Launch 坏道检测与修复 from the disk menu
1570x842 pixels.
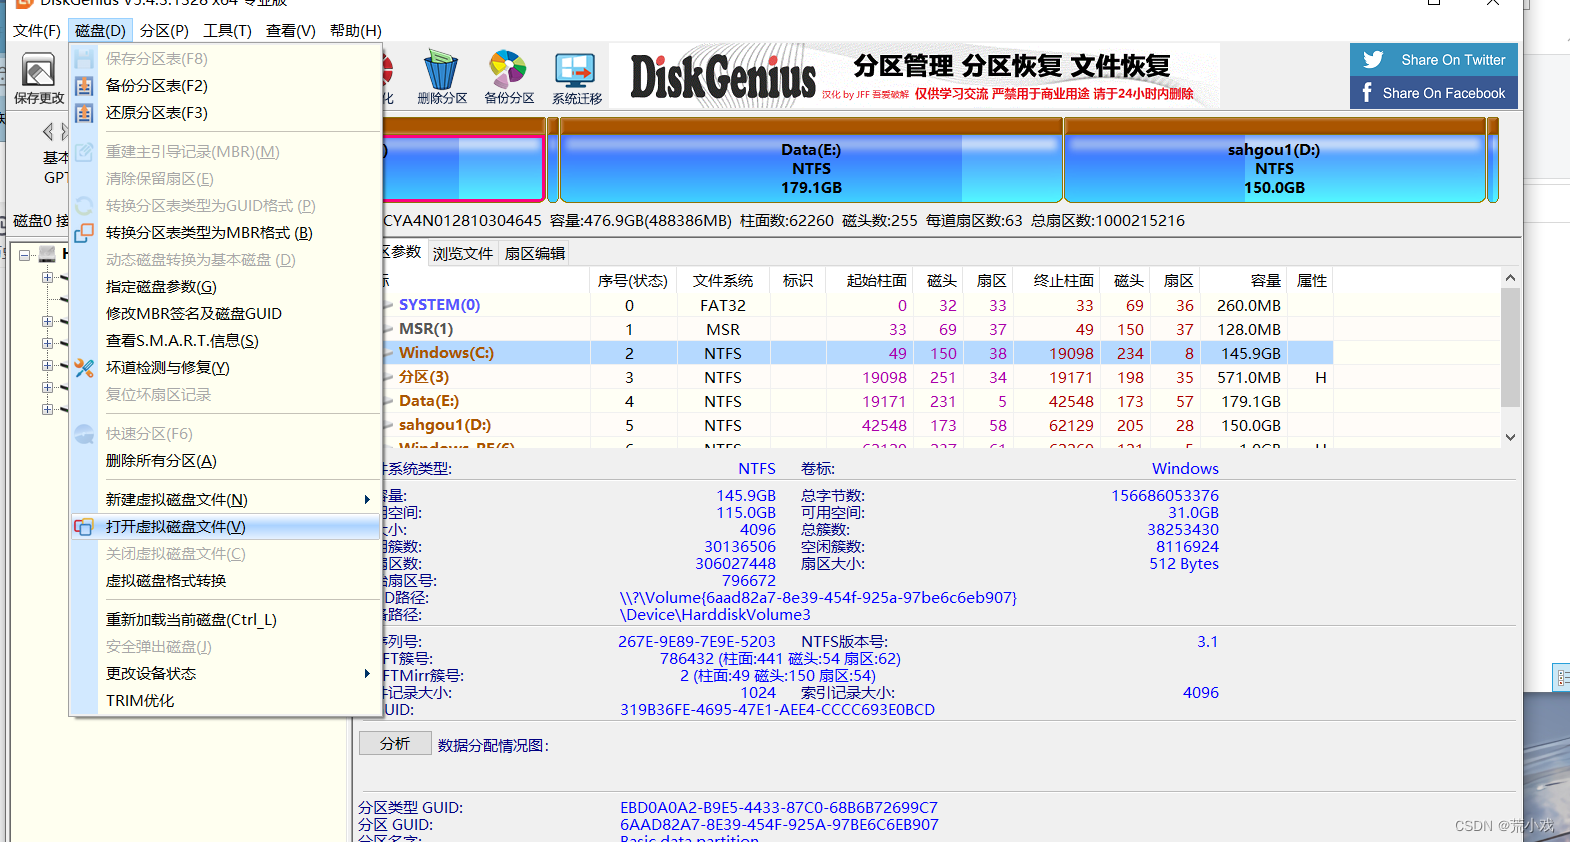[167, 368]
